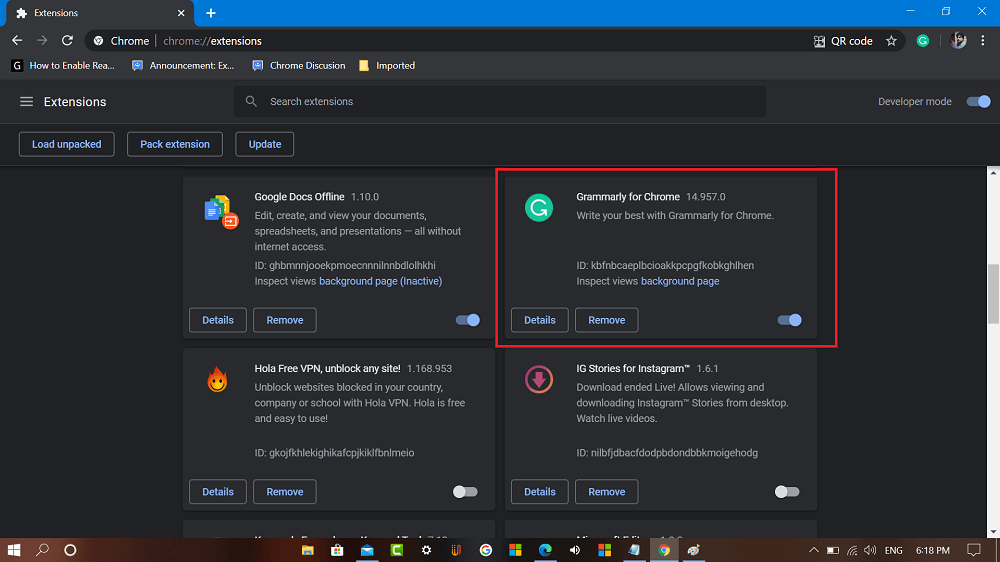This screenshot has height=562, width=1000.
Task: Click Load unpacked button
Action: pos(66,144)
